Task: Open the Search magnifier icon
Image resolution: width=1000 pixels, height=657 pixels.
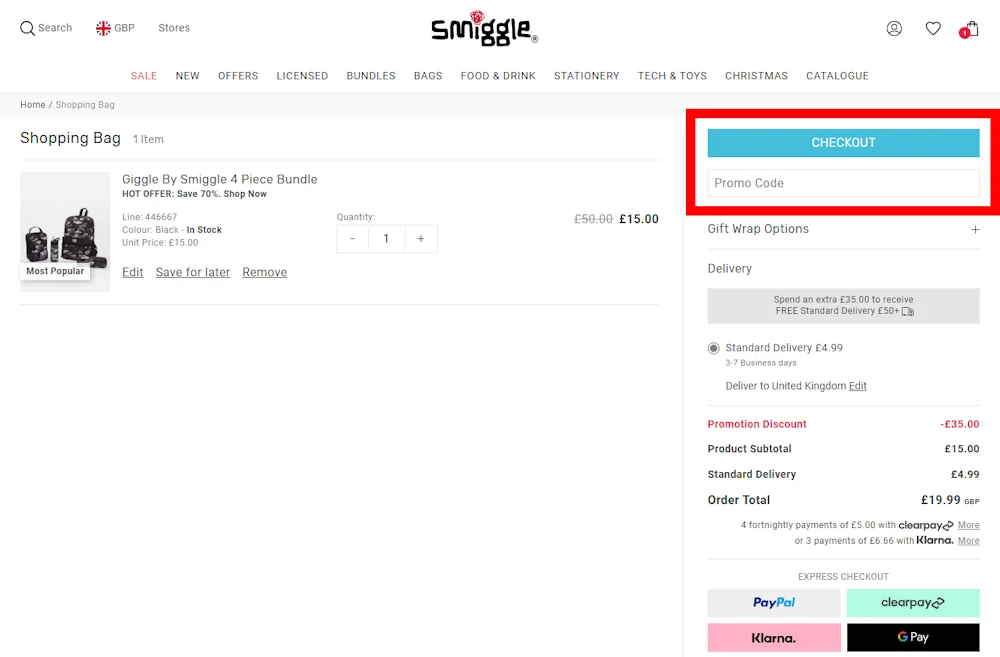Action: pyautogui.click(x=27, y=28)
